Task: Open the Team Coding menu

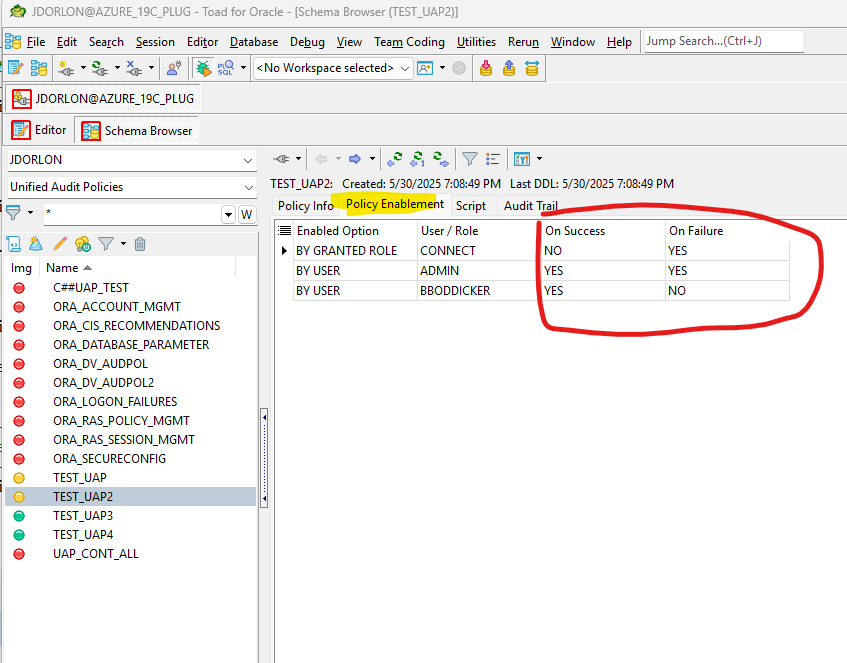Action: 409,42
